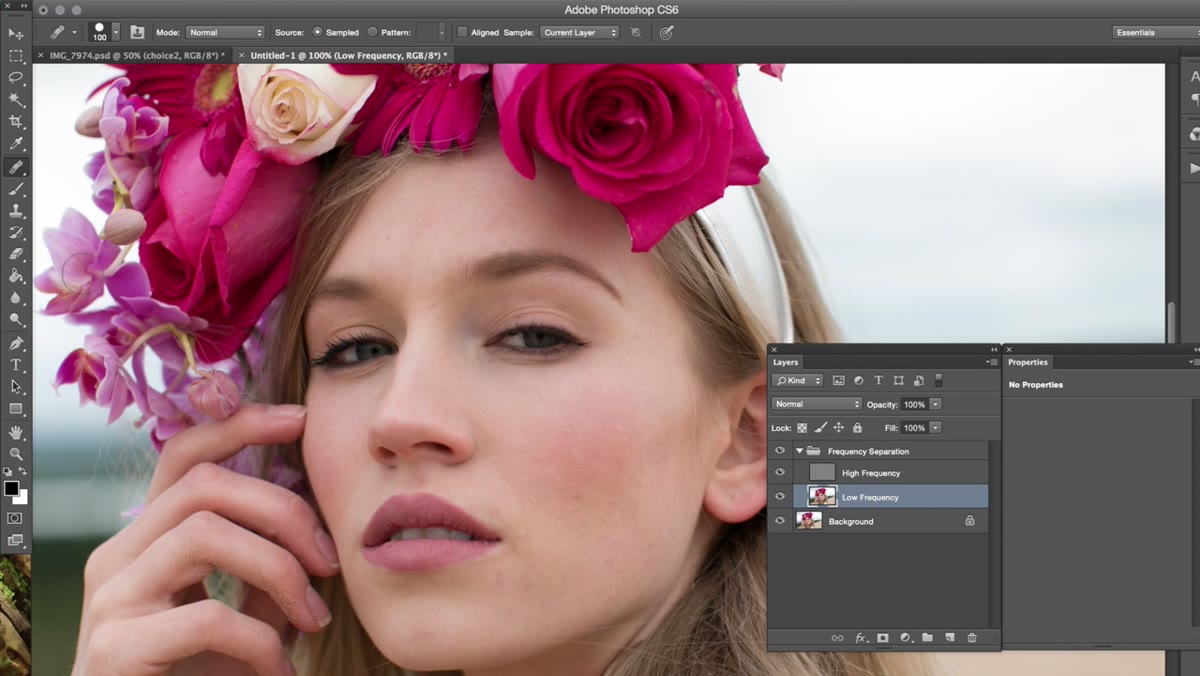Image resolution: width=1200 pixels, height=676 pixels.
Task: Open the healing Mode dropdown
Action: click(x=225, y=32)
